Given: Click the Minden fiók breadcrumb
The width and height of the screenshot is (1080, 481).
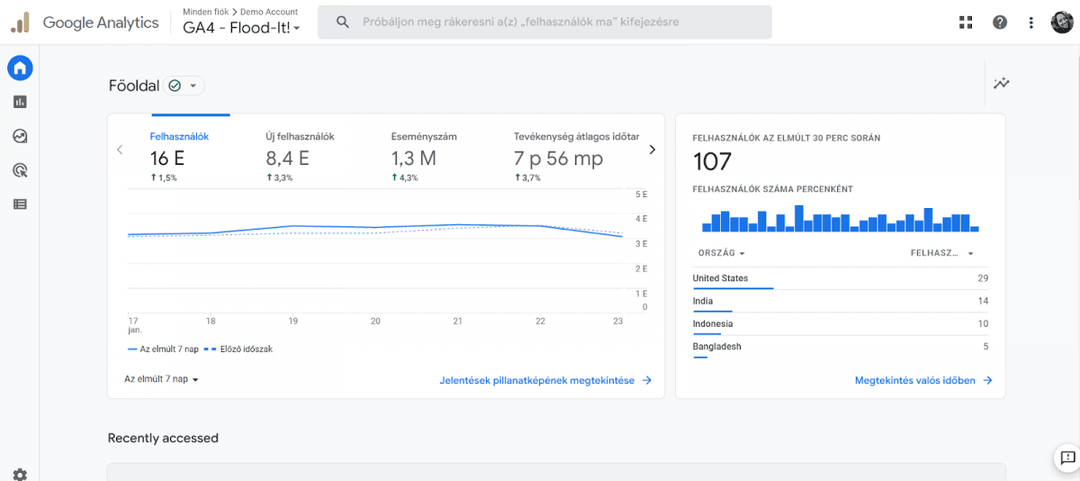Looking at the screenshot, I should (x=205, y=12).
